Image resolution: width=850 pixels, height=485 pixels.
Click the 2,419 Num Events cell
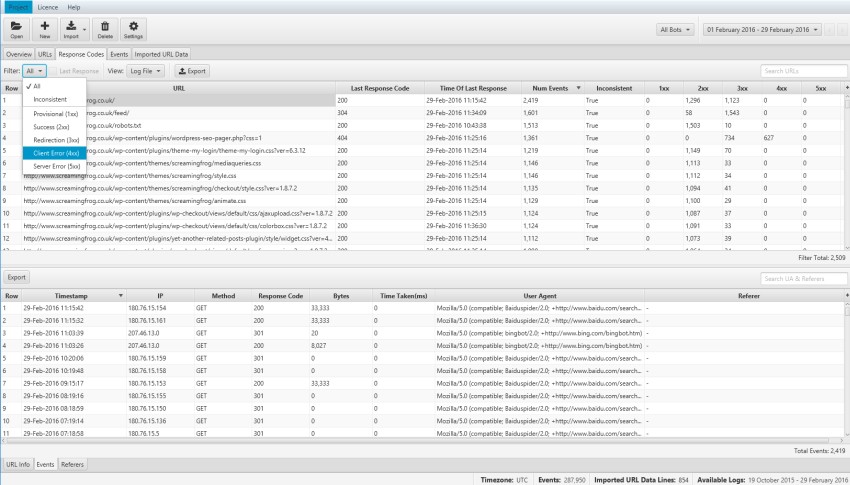tap(531, 101)
